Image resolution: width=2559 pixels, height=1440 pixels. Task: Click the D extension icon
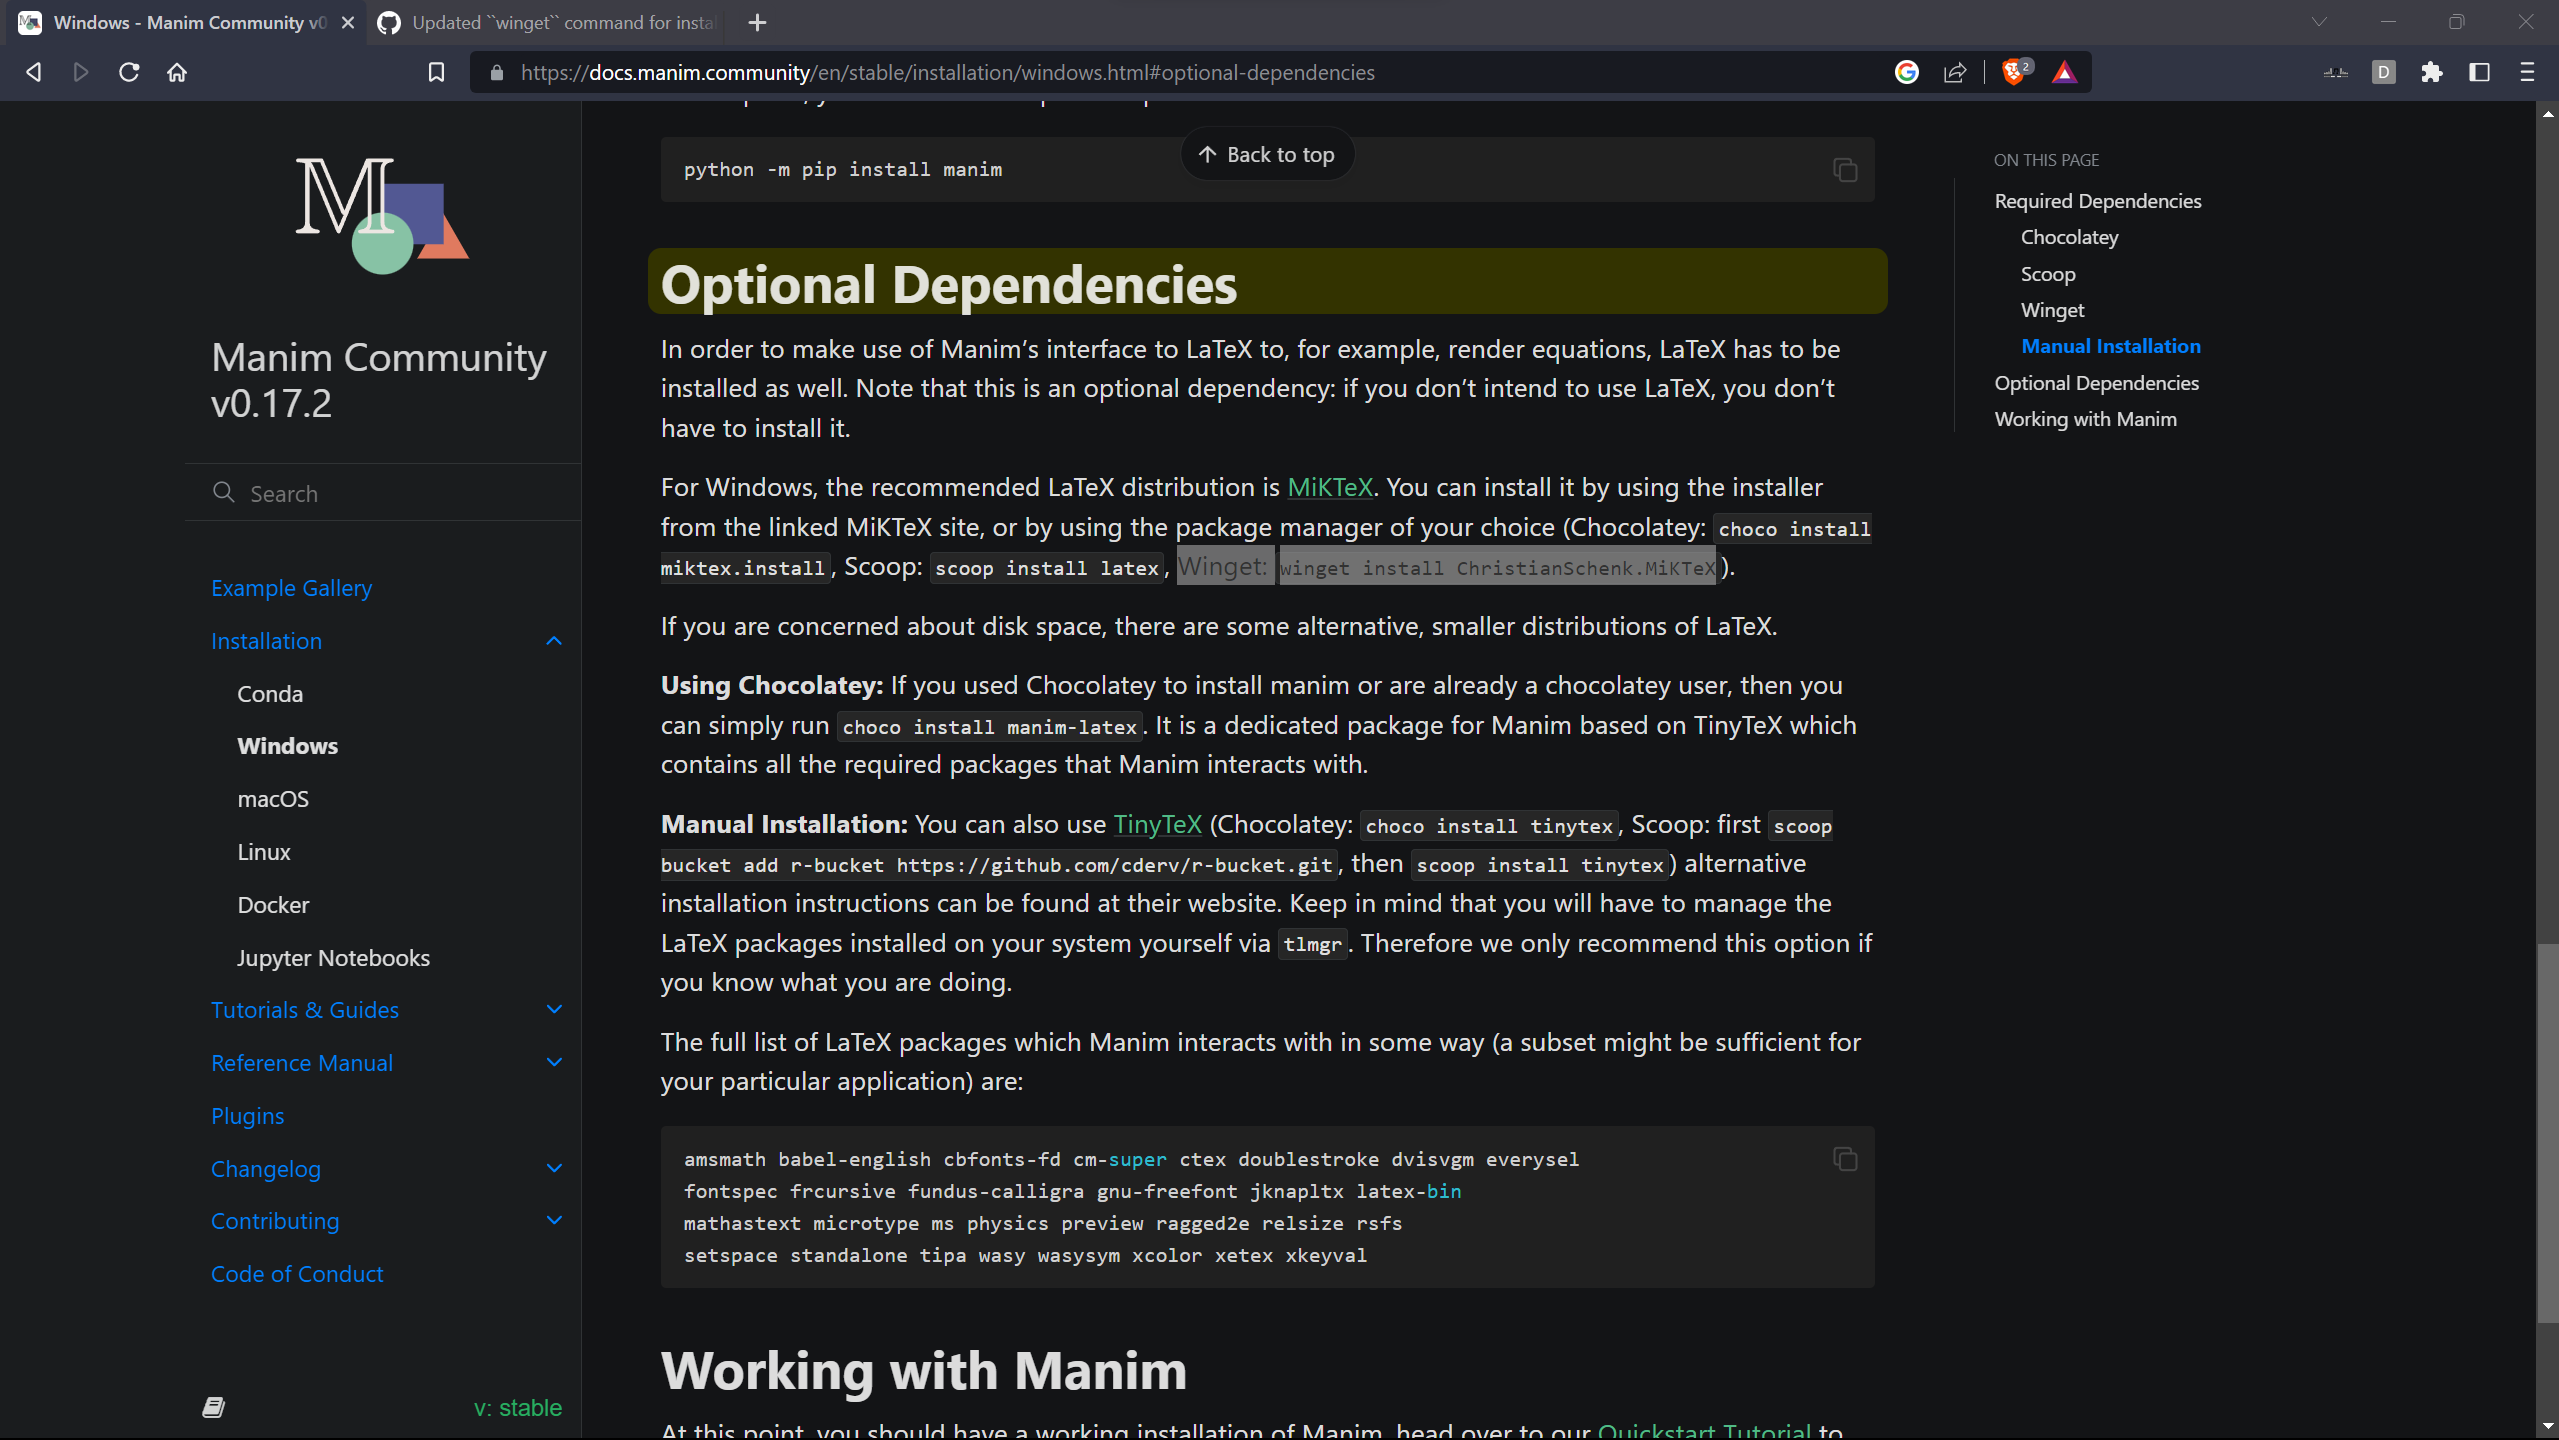pos(2384,72)
